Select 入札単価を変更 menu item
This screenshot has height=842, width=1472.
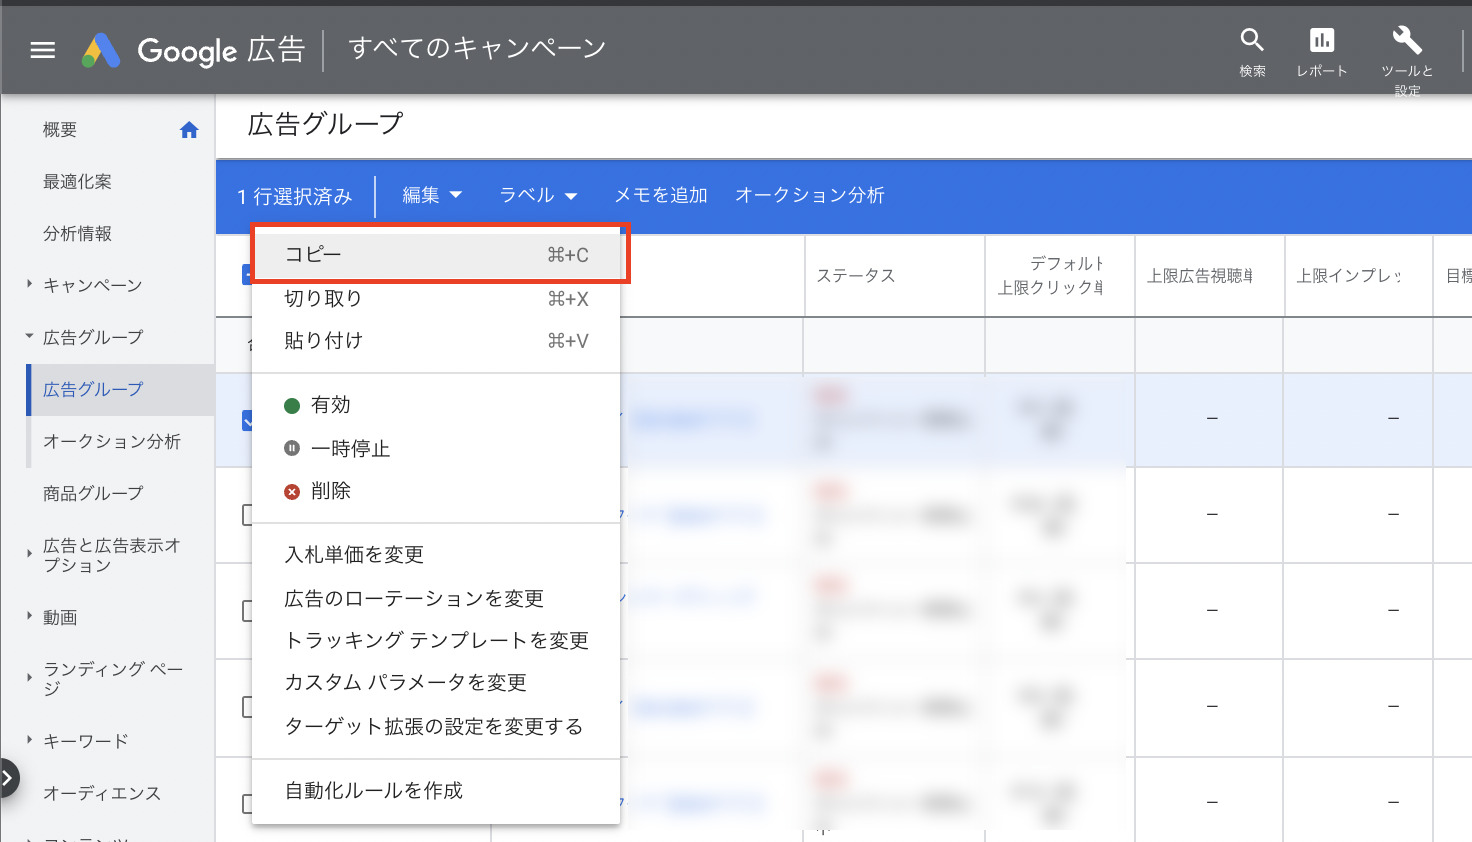point(354,555)
